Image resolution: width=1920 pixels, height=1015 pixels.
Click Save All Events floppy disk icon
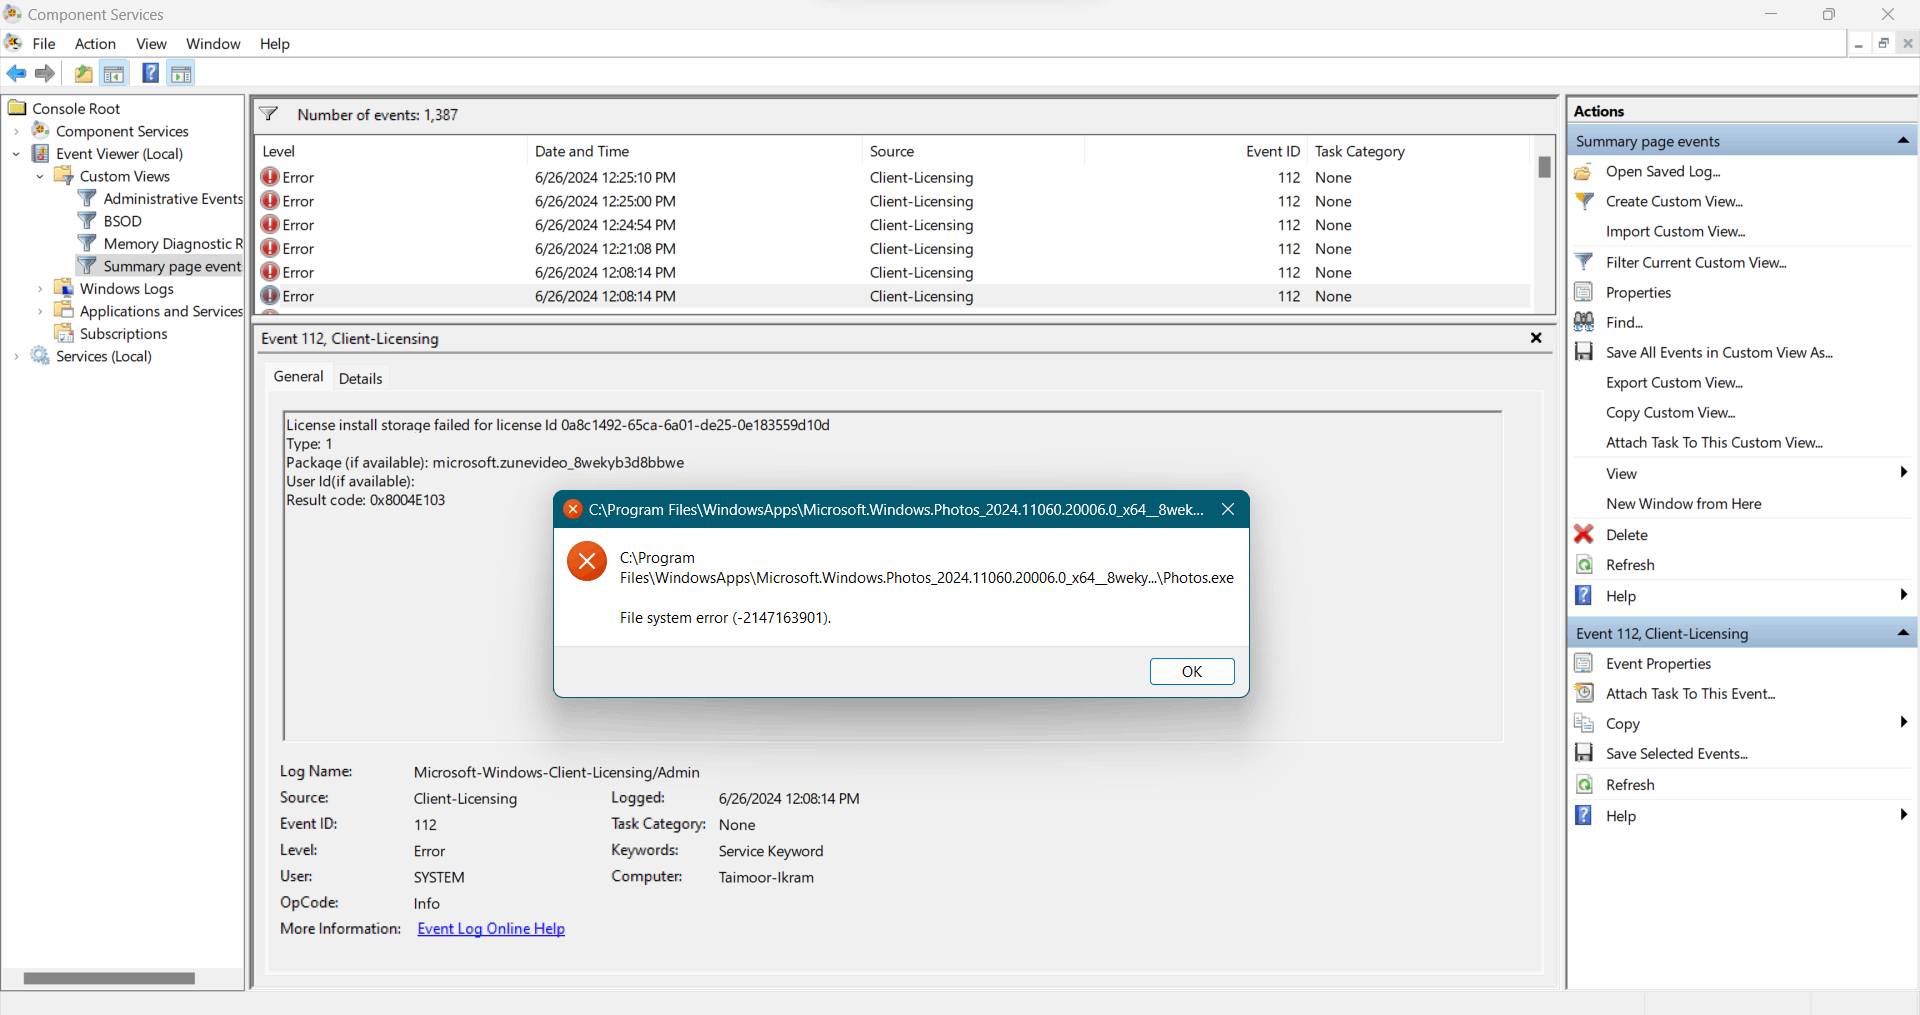click(1584, 352)
